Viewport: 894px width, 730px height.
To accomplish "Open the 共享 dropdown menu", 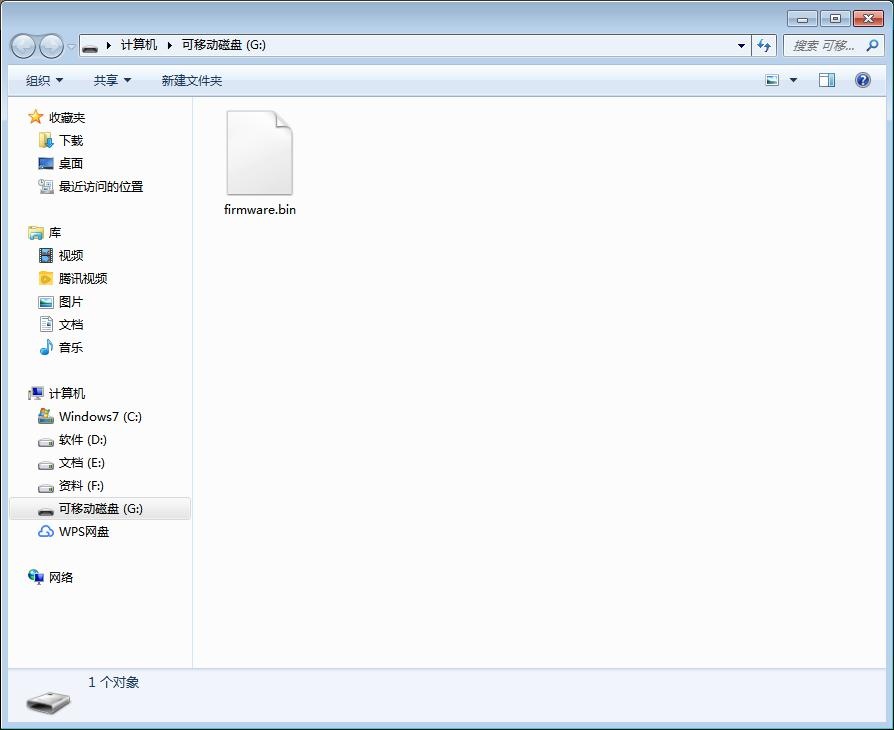I will coord(112,80).
